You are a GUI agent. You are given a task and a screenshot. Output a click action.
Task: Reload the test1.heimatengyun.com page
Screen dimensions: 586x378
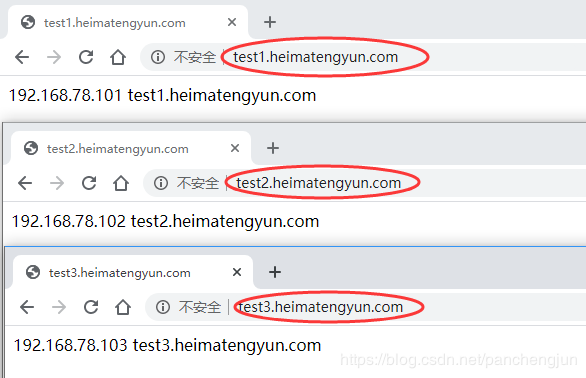(x=86, y=57)
